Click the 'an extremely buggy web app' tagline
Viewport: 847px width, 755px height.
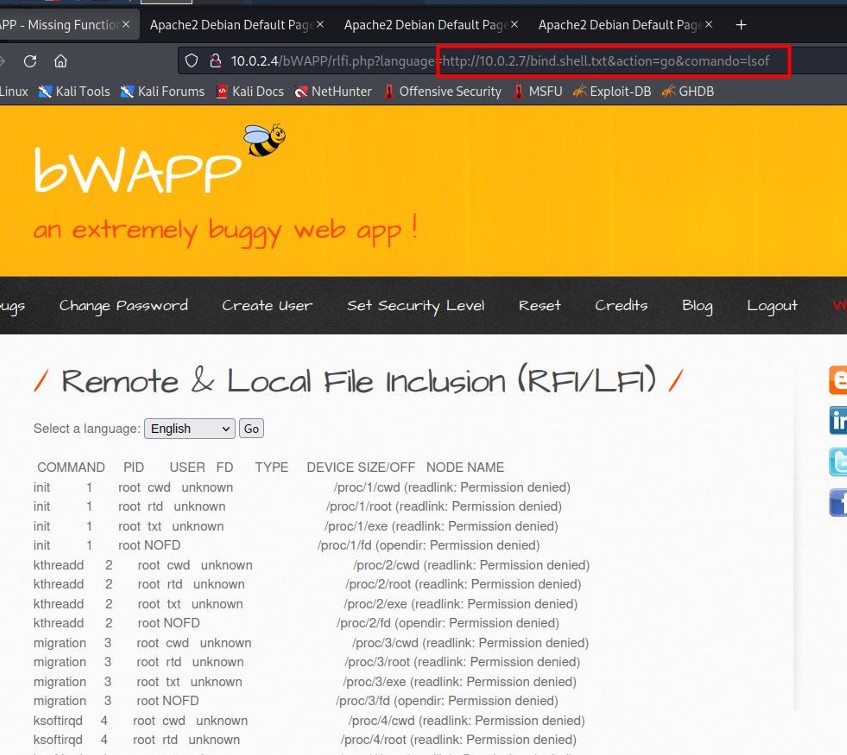(x=225, y=230)
